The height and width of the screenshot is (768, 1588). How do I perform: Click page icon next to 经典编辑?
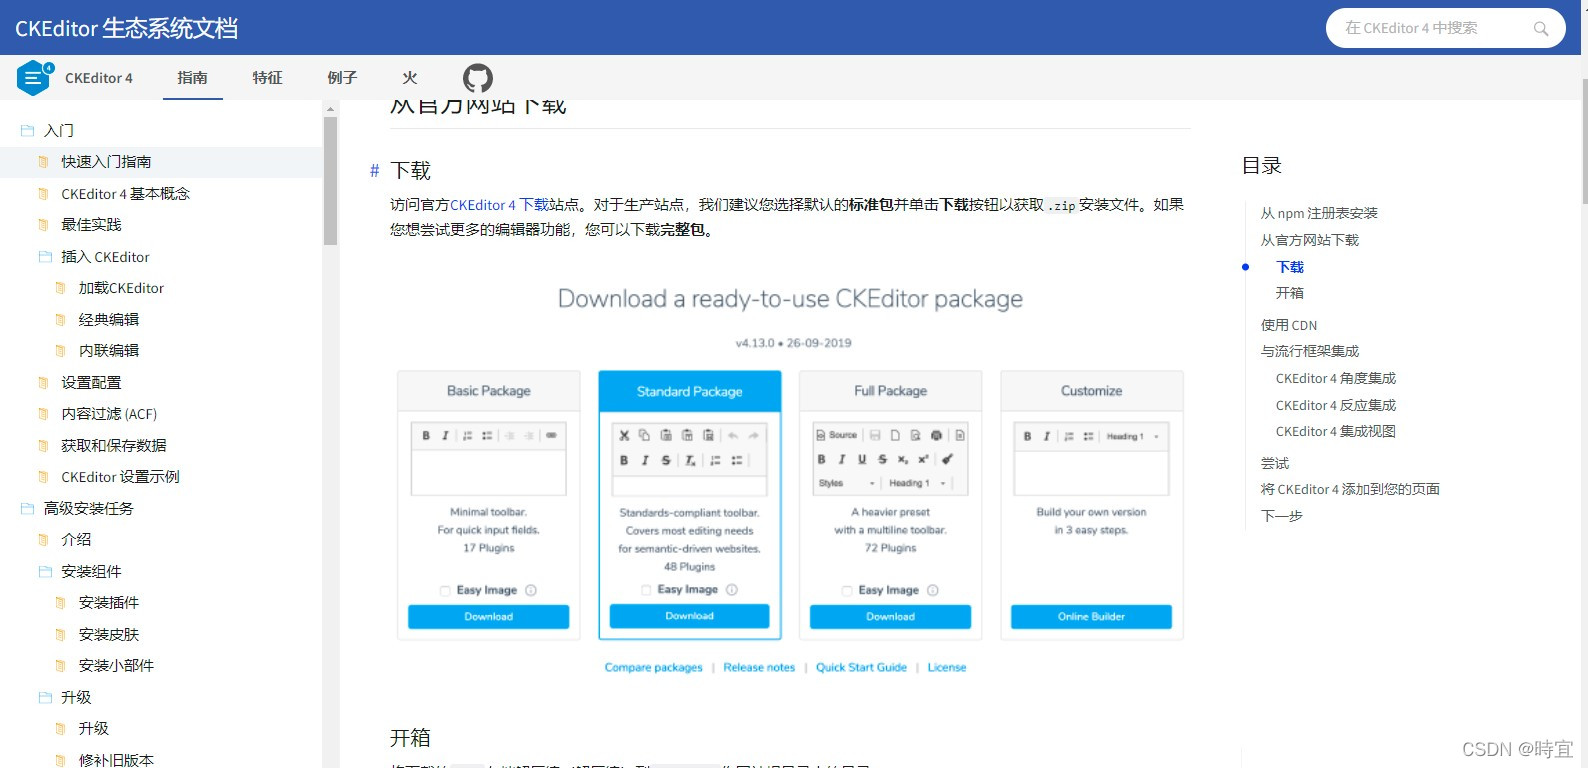point(60,320)
